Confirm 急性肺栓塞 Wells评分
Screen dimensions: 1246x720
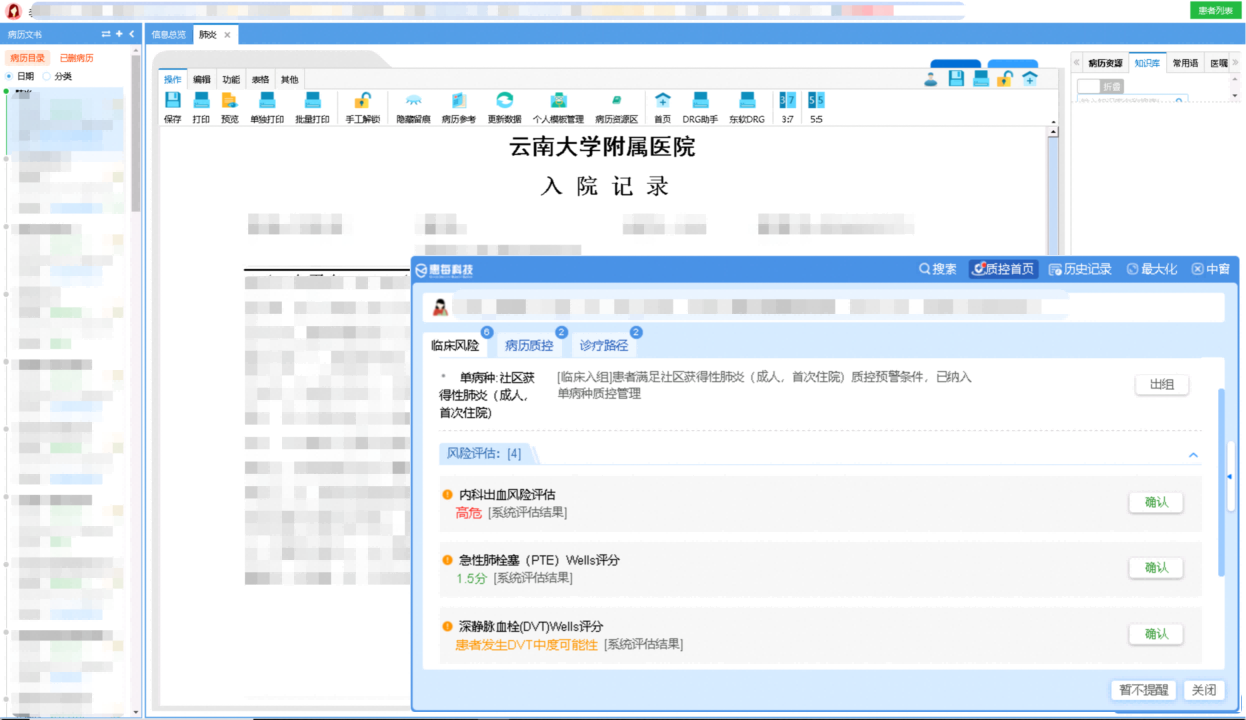[1156, 567]
